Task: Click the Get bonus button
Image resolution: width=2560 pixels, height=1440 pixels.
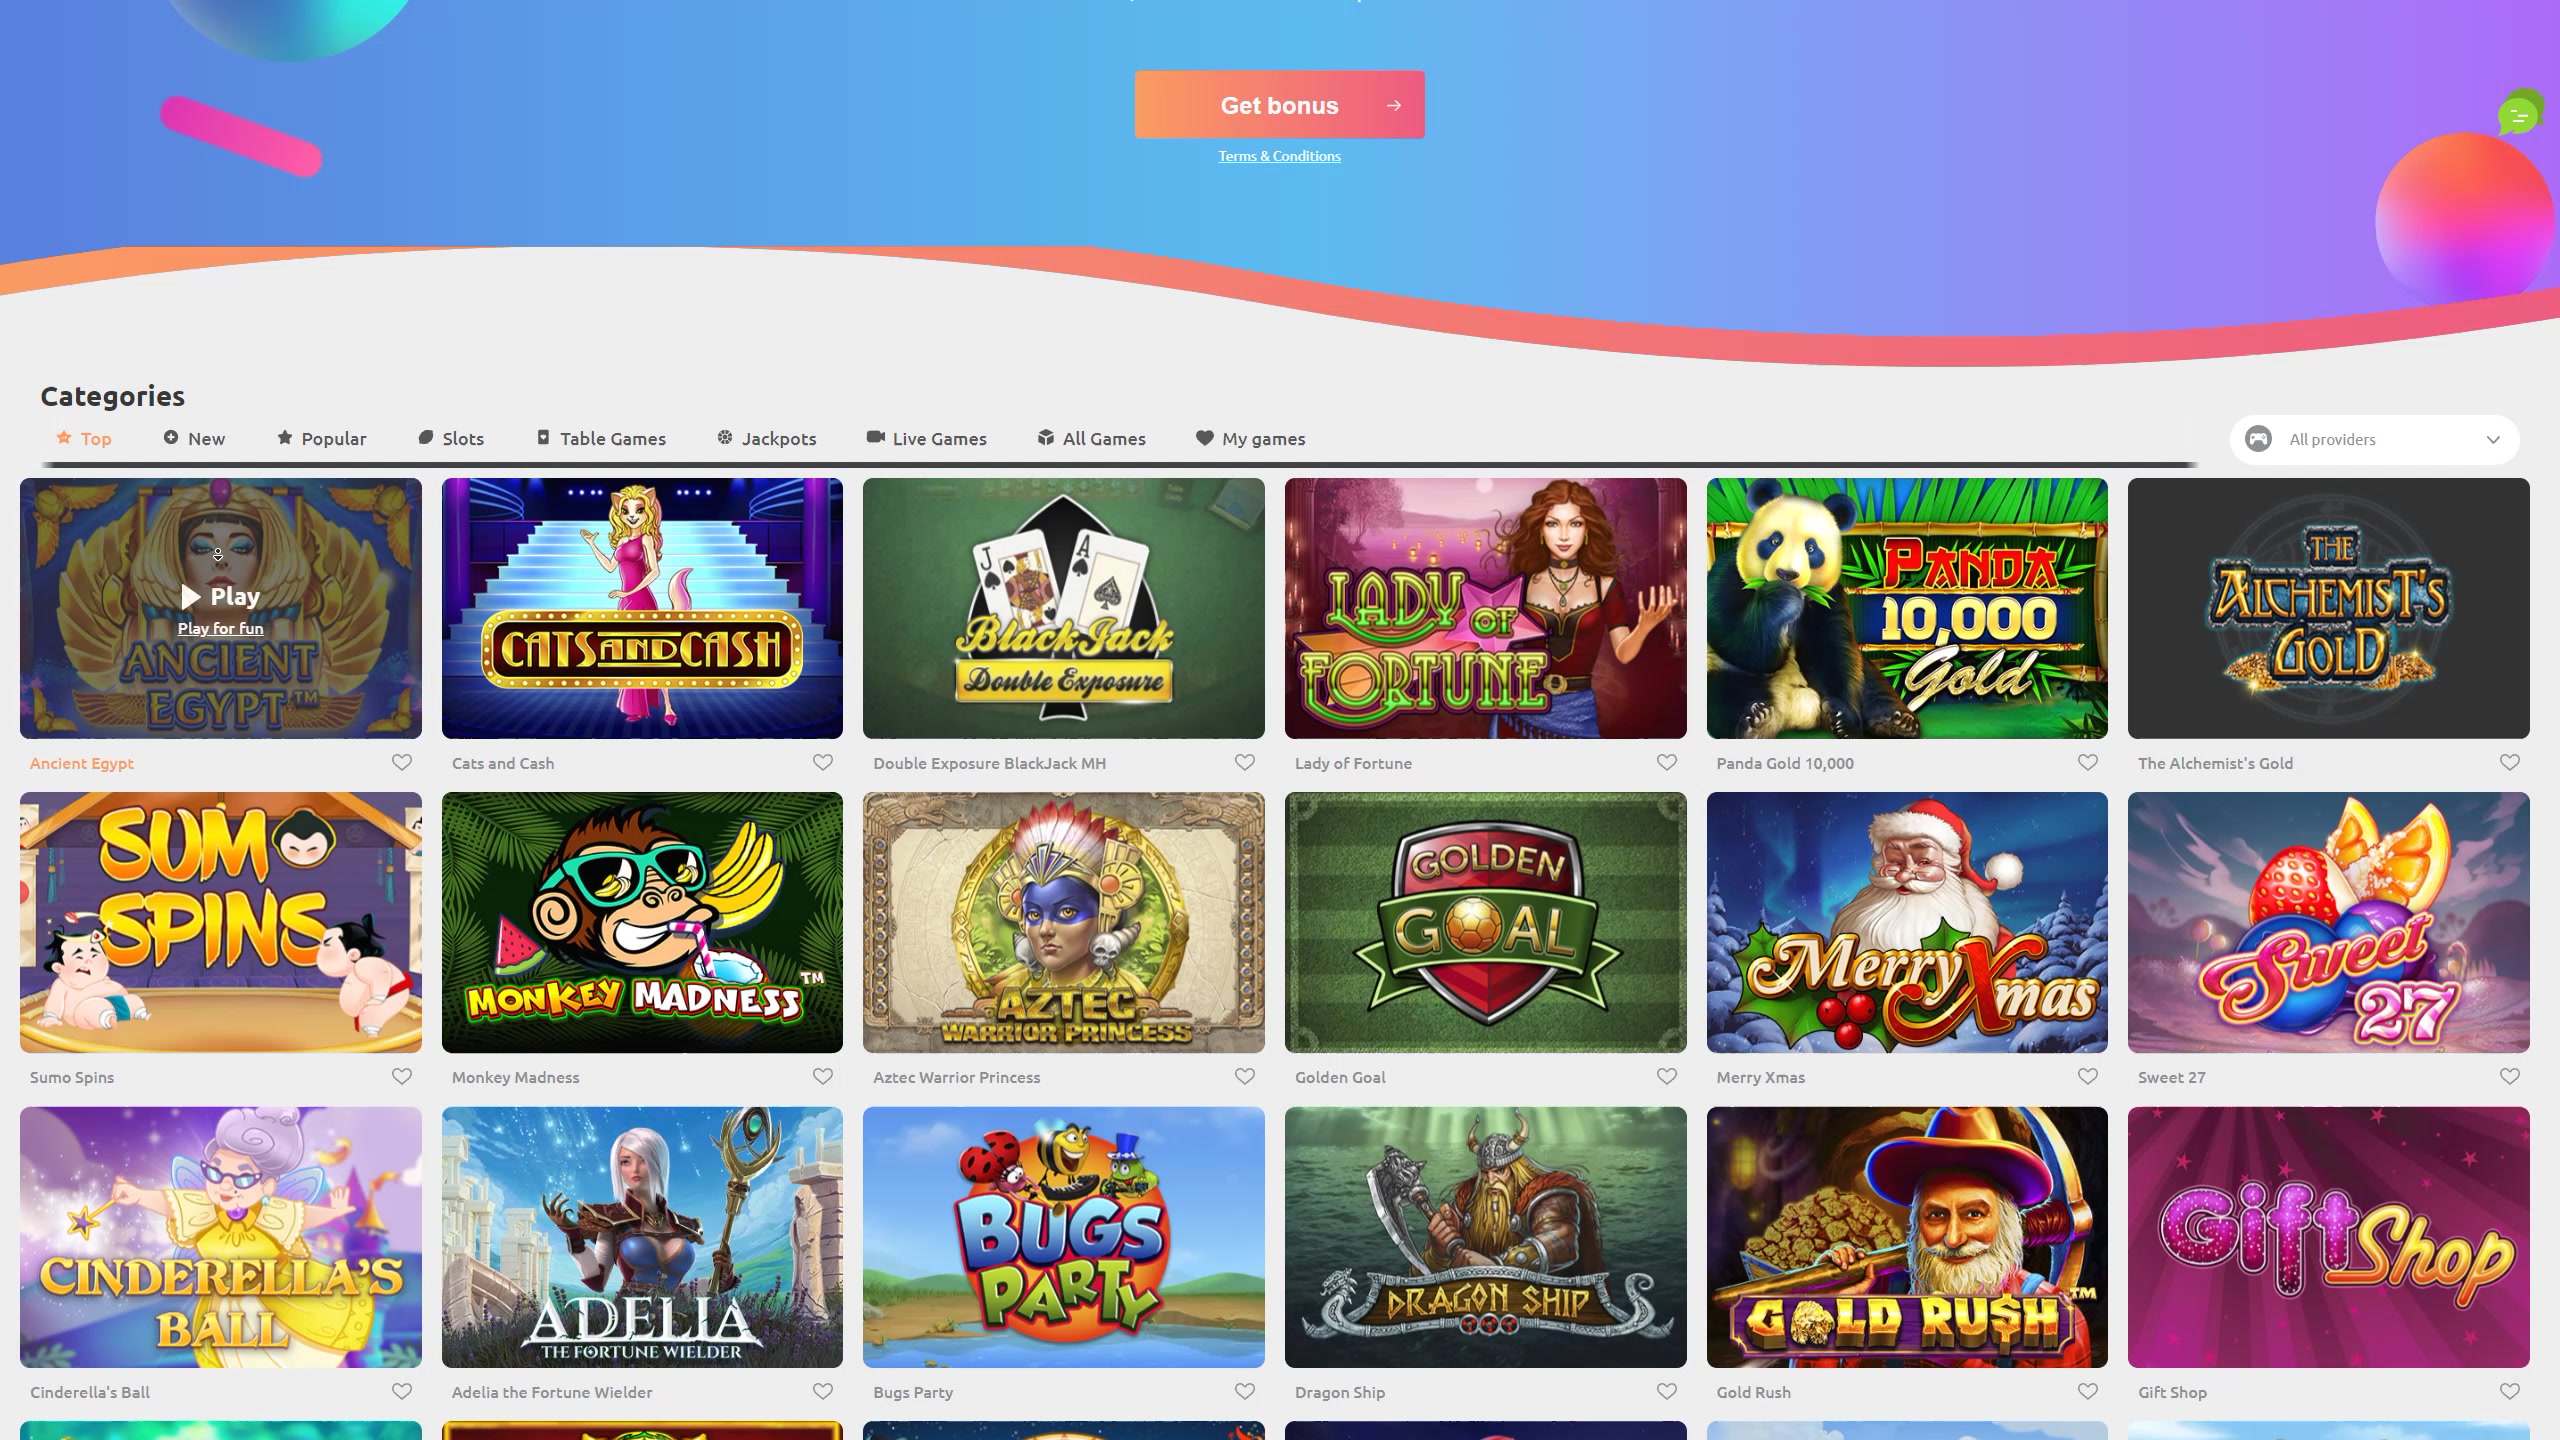Action: pyautogui.click(x=1280, y=105)
